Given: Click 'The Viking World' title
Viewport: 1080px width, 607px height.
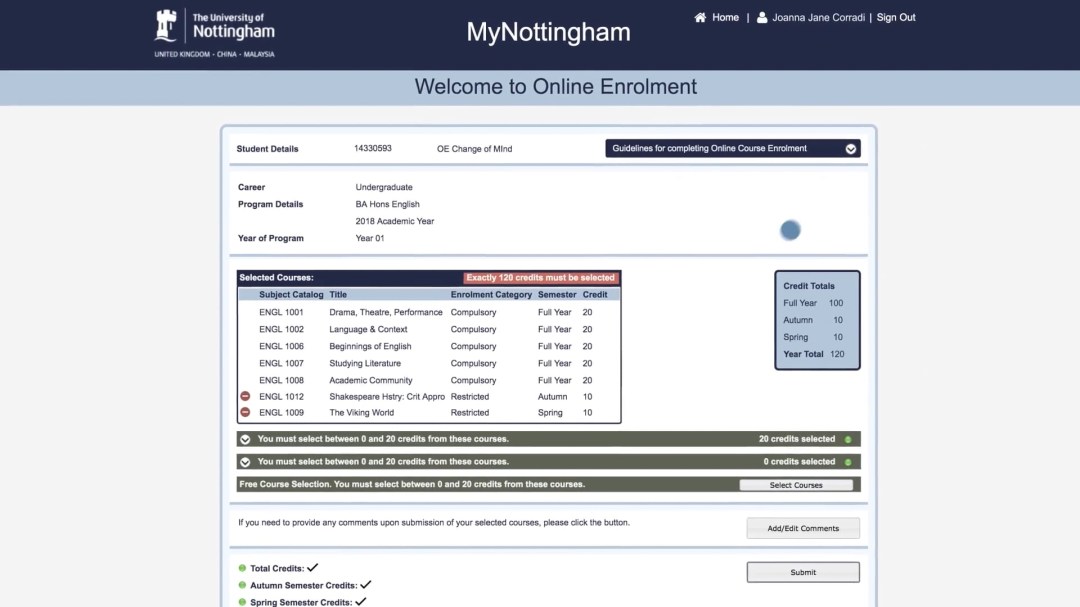Looking at the screenshot, I should pos(362,413).
